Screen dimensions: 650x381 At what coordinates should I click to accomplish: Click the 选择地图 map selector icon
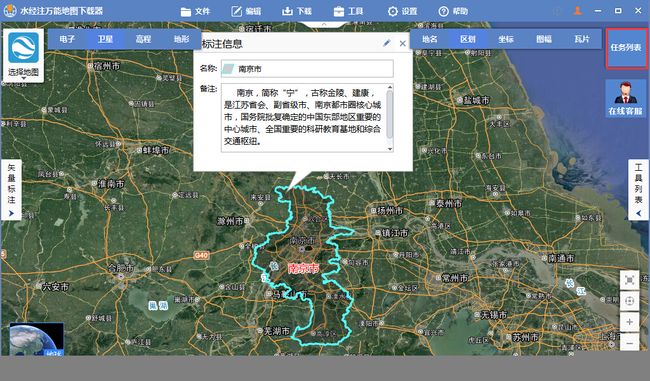[x=23, y=49]
